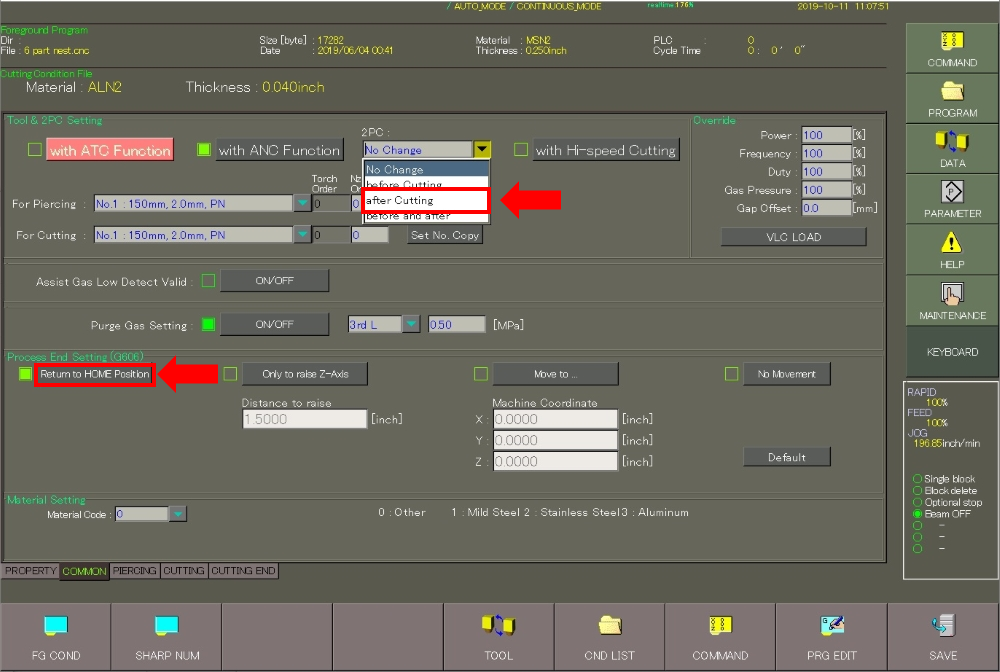This screenshot has height=672, width=1000.
Task: Expand the For Piercing nozzle dropdown
Action: (302, 204)
